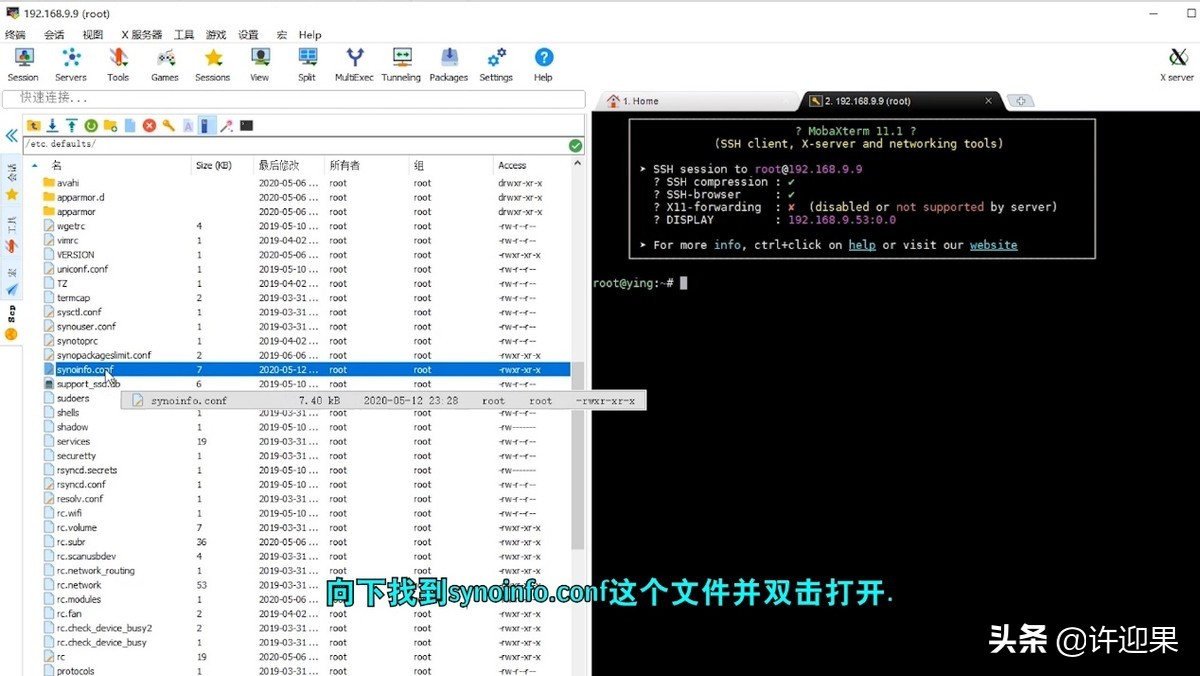
Task: Open the Servers toolbar icon
Action: (71, 65)
